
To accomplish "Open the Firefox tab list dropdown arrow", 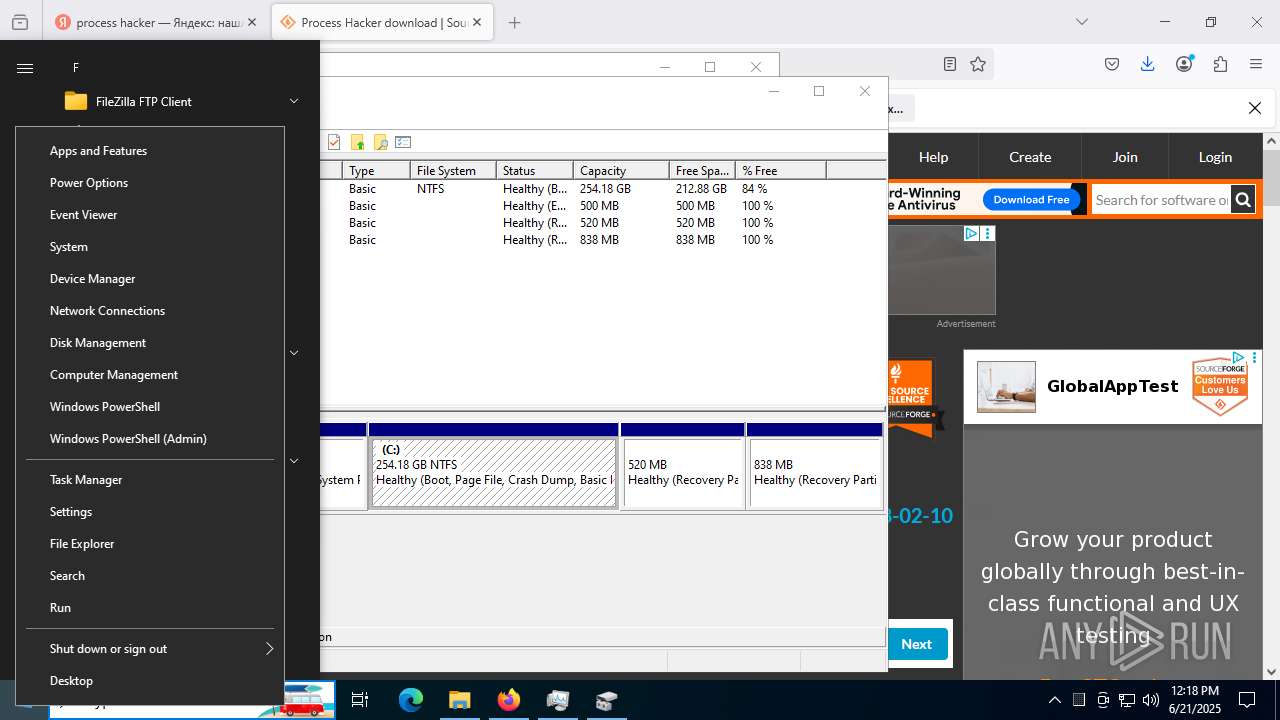I will (1082, 22).
